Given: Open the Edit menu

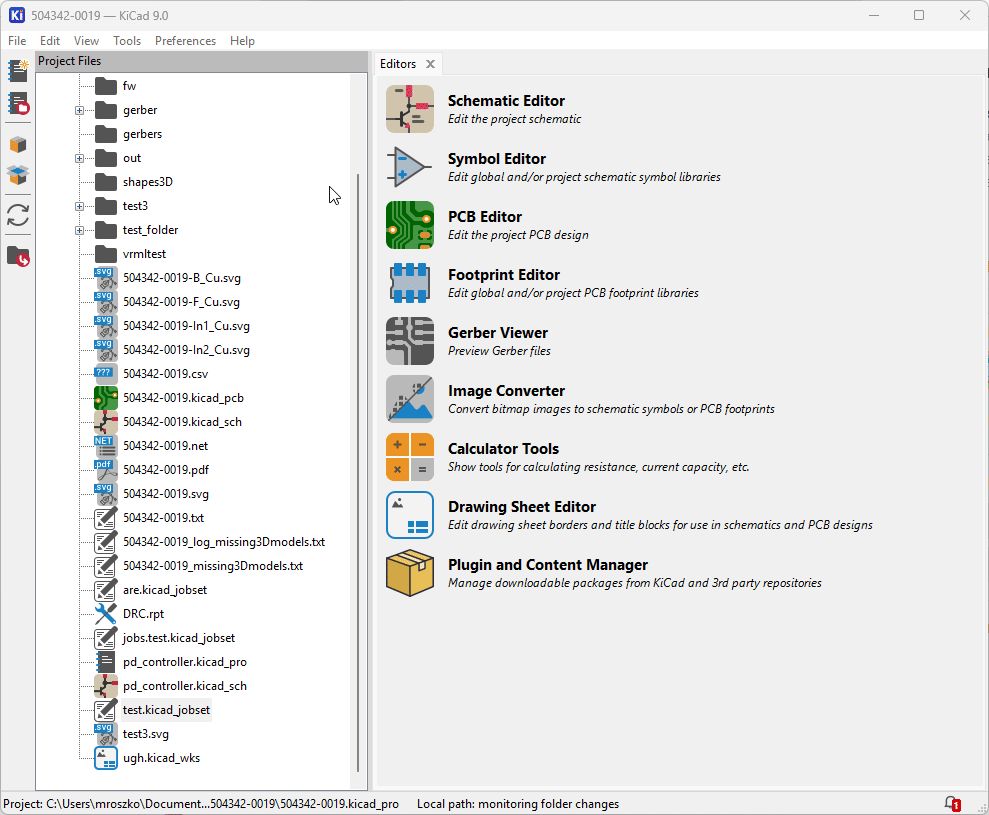Looking at the screenshot, I should coord(50,41).
